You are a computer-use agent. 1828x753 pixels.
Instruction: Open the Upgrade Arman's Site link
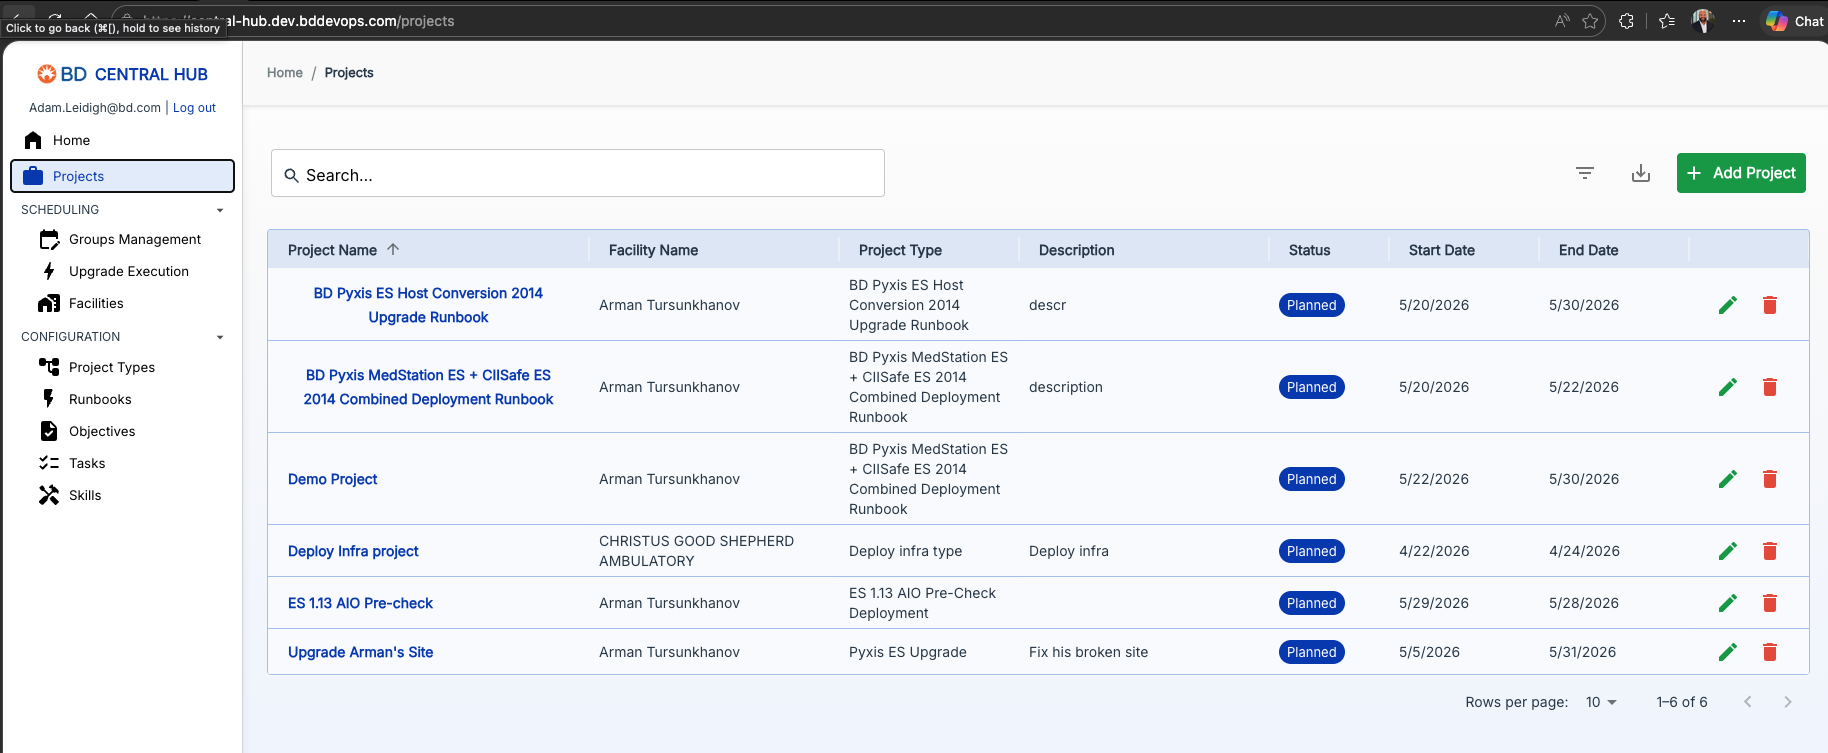(x=360, y=652)
